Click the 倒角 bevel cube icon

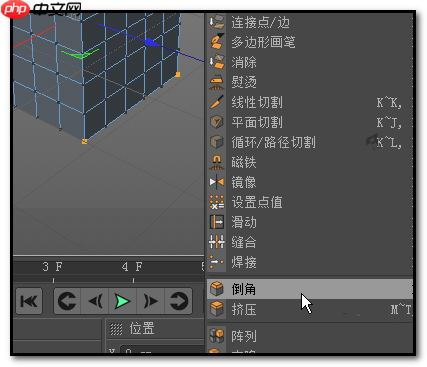click(217, 289)
